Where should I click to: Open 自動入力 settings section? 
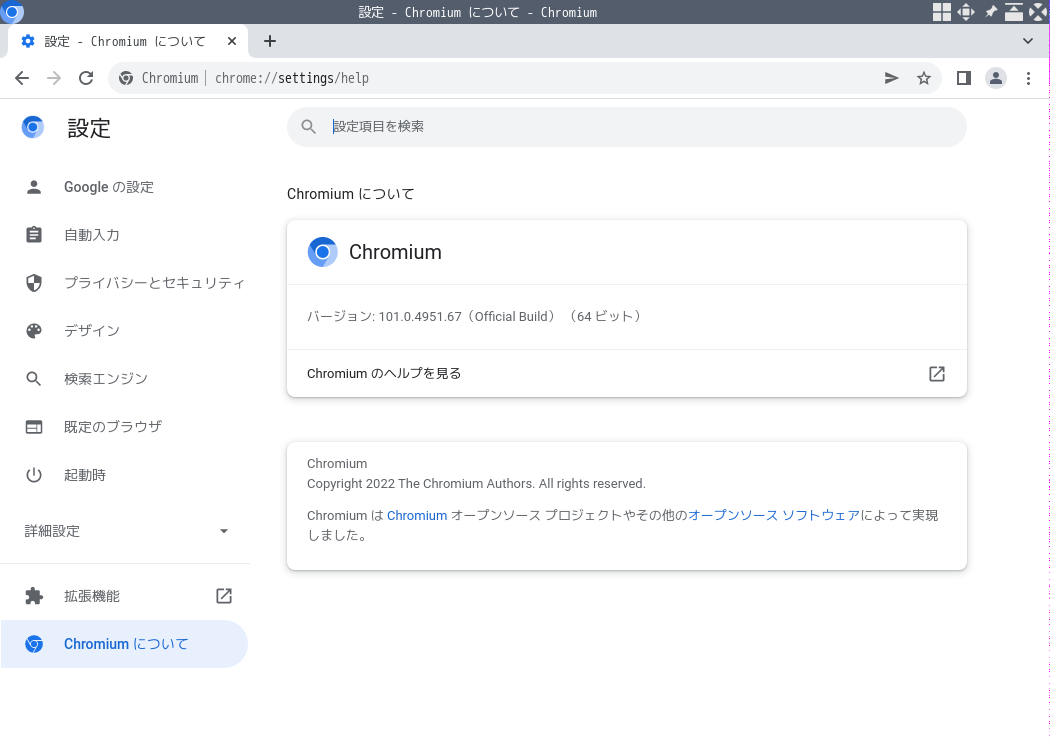click(x=125, y=235)
